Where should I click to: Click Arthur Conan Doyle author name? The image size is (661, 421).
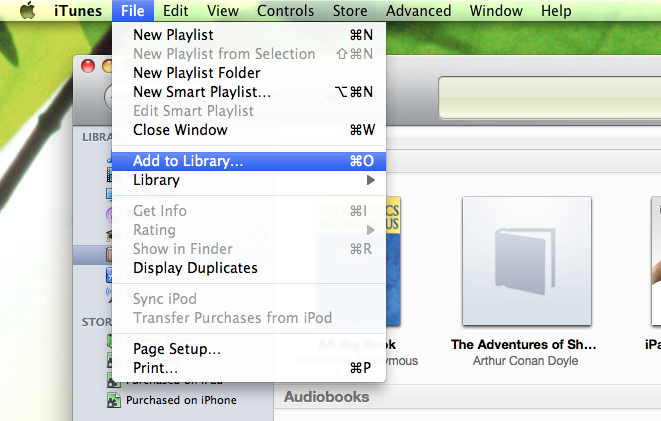point(525,361)
